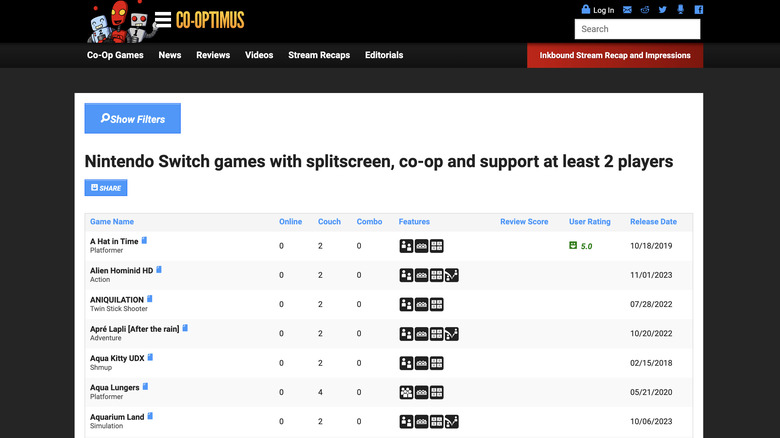Click the two-player co-op icon for A Hat in Time
The image size is (780, 438).
tap(406, 246)
